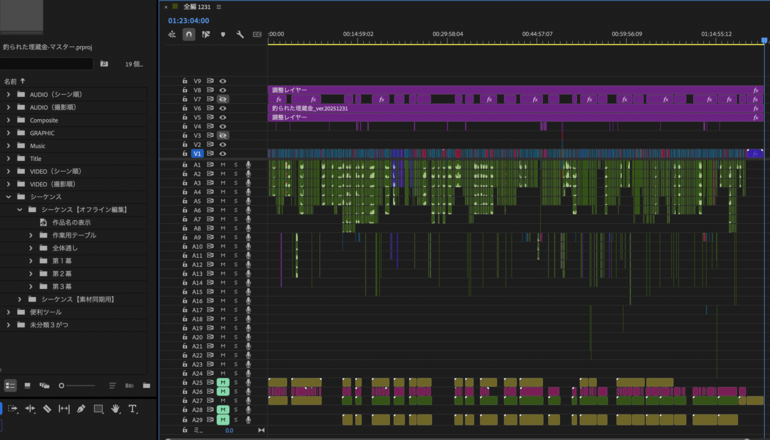This screenshot has width=770, height=440.
Task: Expand the GRAPHIC bin
Action: (9, 133)
